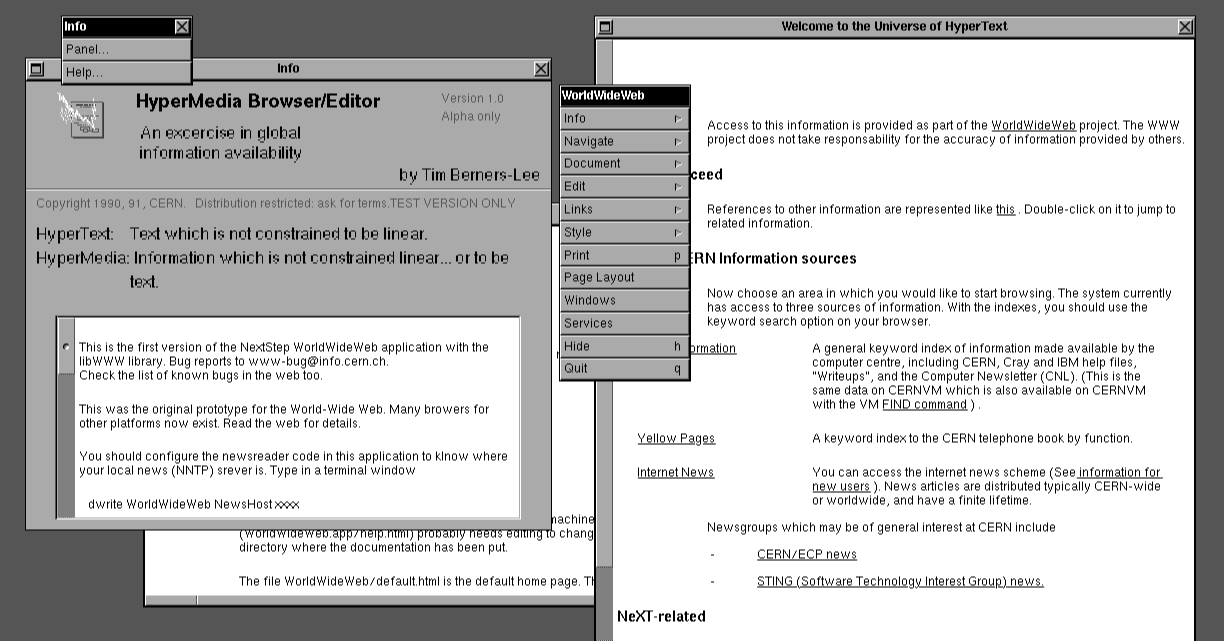Choose Print from the WorldWideWeb menu

pos(625,255)
